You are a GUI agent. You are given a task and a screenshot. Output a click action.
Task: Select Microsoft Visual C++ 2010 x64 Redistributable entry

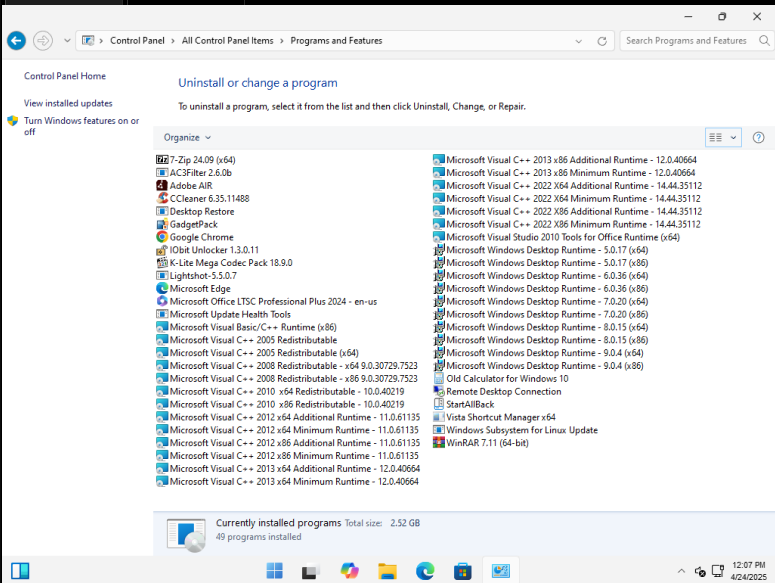[280, 391]
